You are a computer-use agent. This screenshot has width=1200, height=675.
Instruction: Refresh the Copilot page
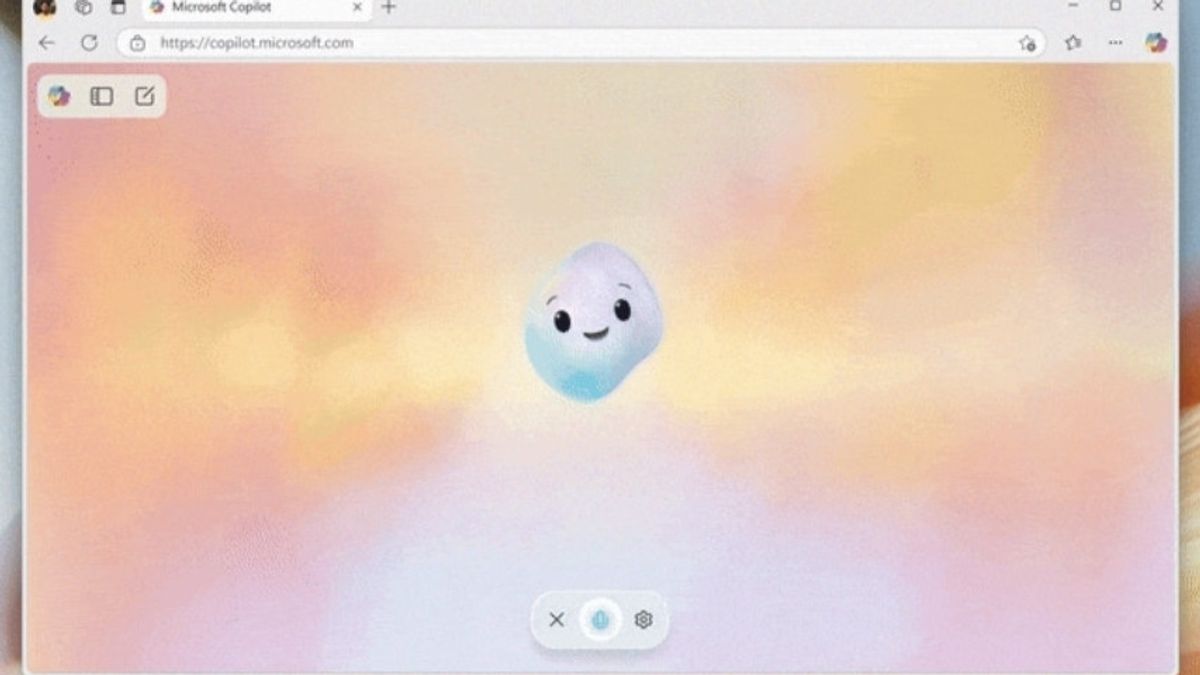click(x=89, y=43)
